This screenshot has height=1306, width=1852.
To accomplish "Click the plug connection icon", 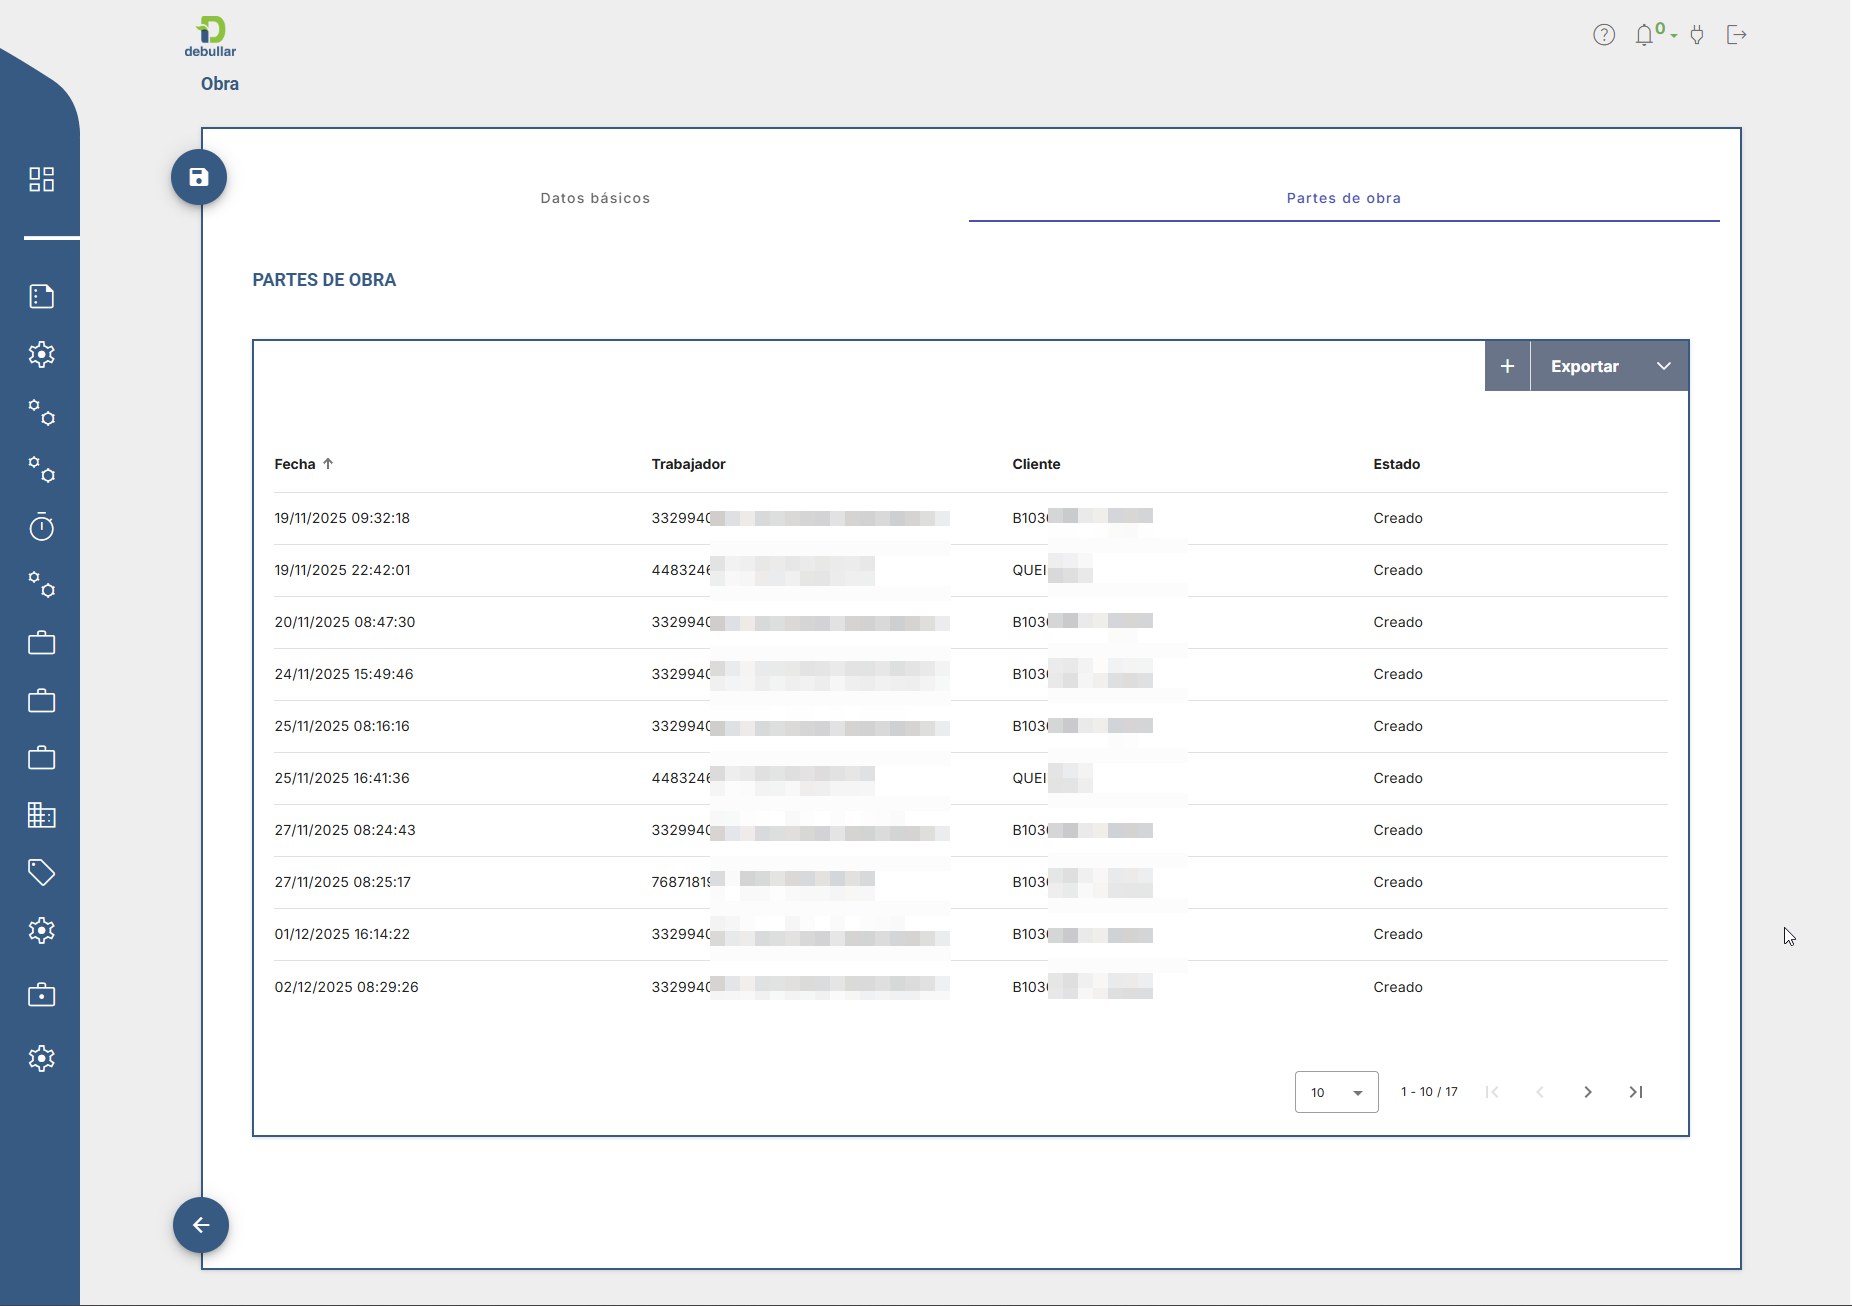I will click(1697, 36).
